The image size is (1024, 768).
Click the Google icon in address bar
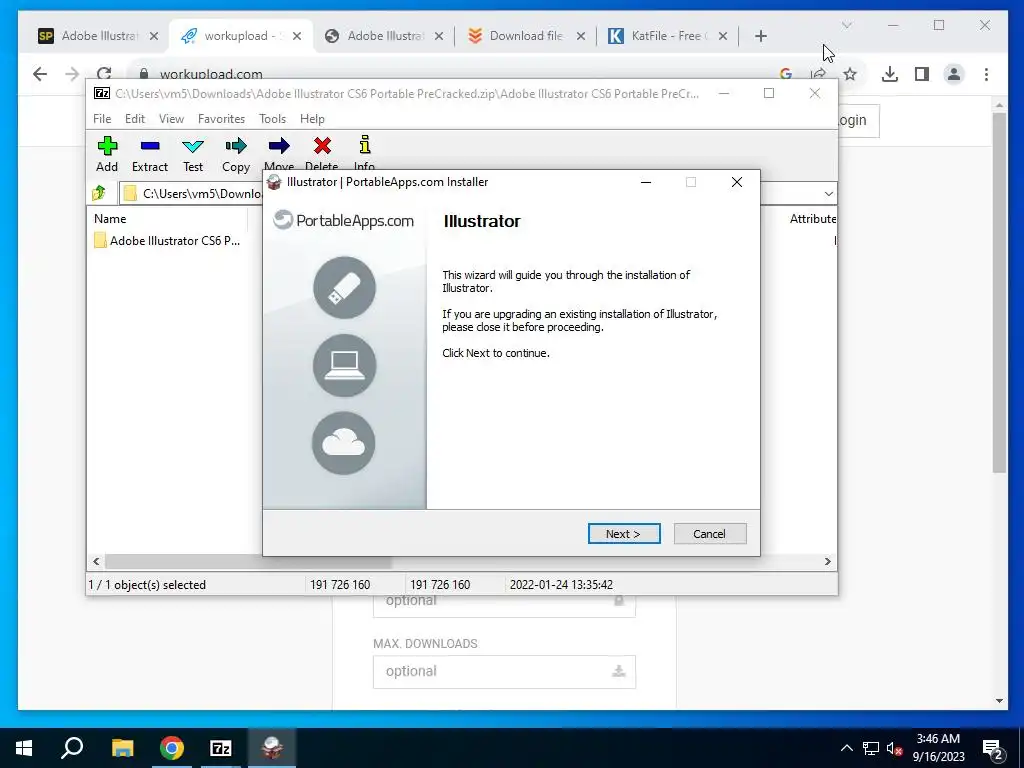point(786,74)
